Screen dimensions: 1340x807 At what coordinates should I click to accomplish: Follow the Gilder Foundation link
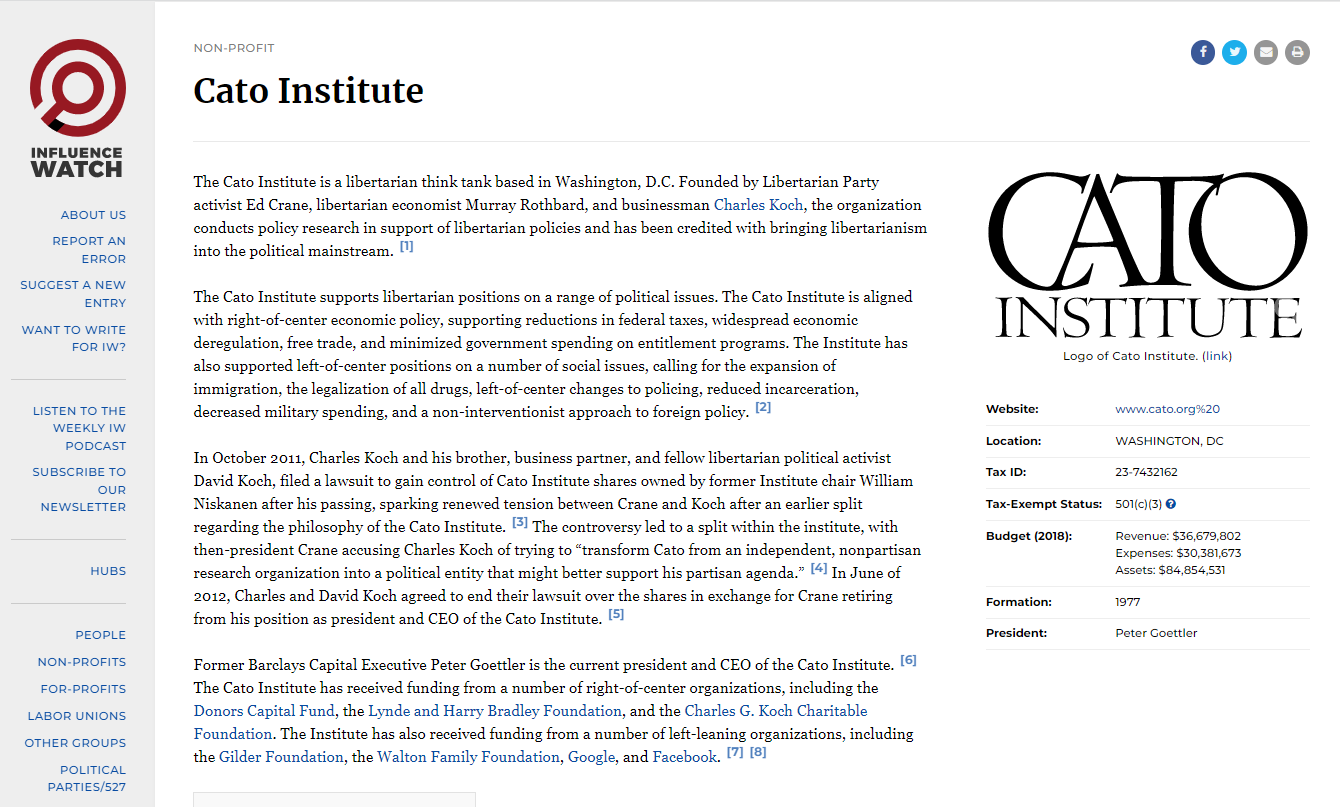pos(281,757)
